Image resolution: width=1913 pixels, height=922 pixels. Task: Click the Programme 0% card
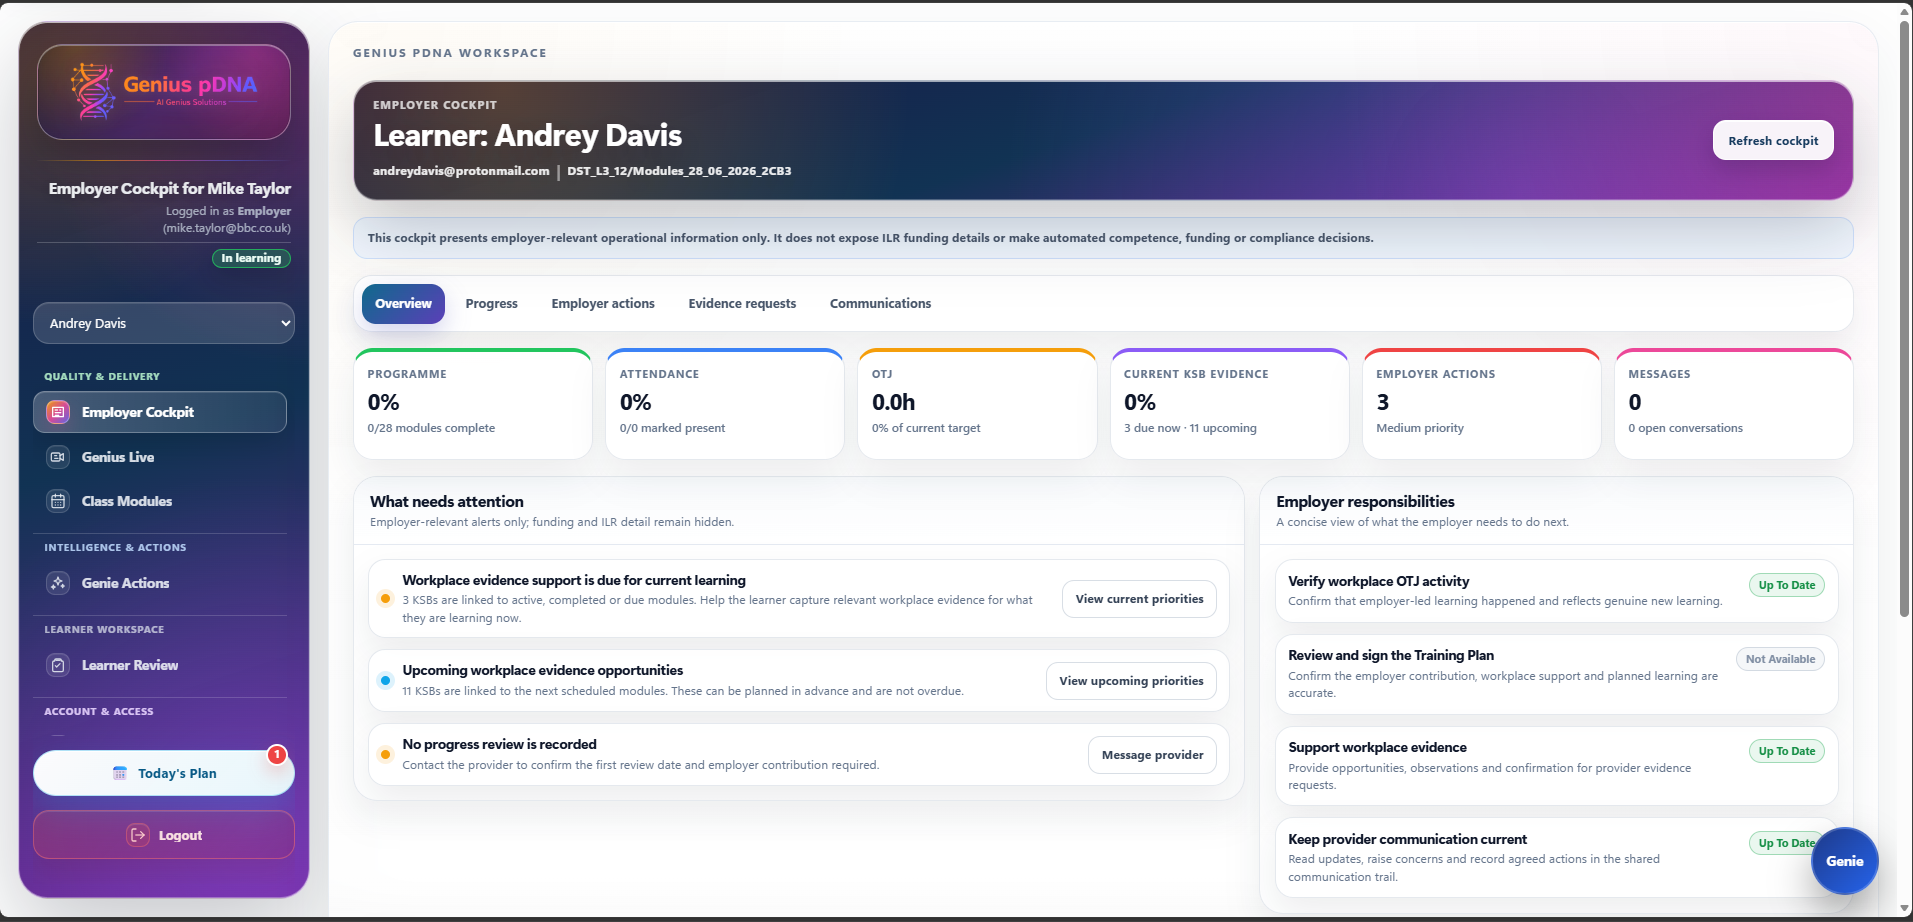pos(473,404)
